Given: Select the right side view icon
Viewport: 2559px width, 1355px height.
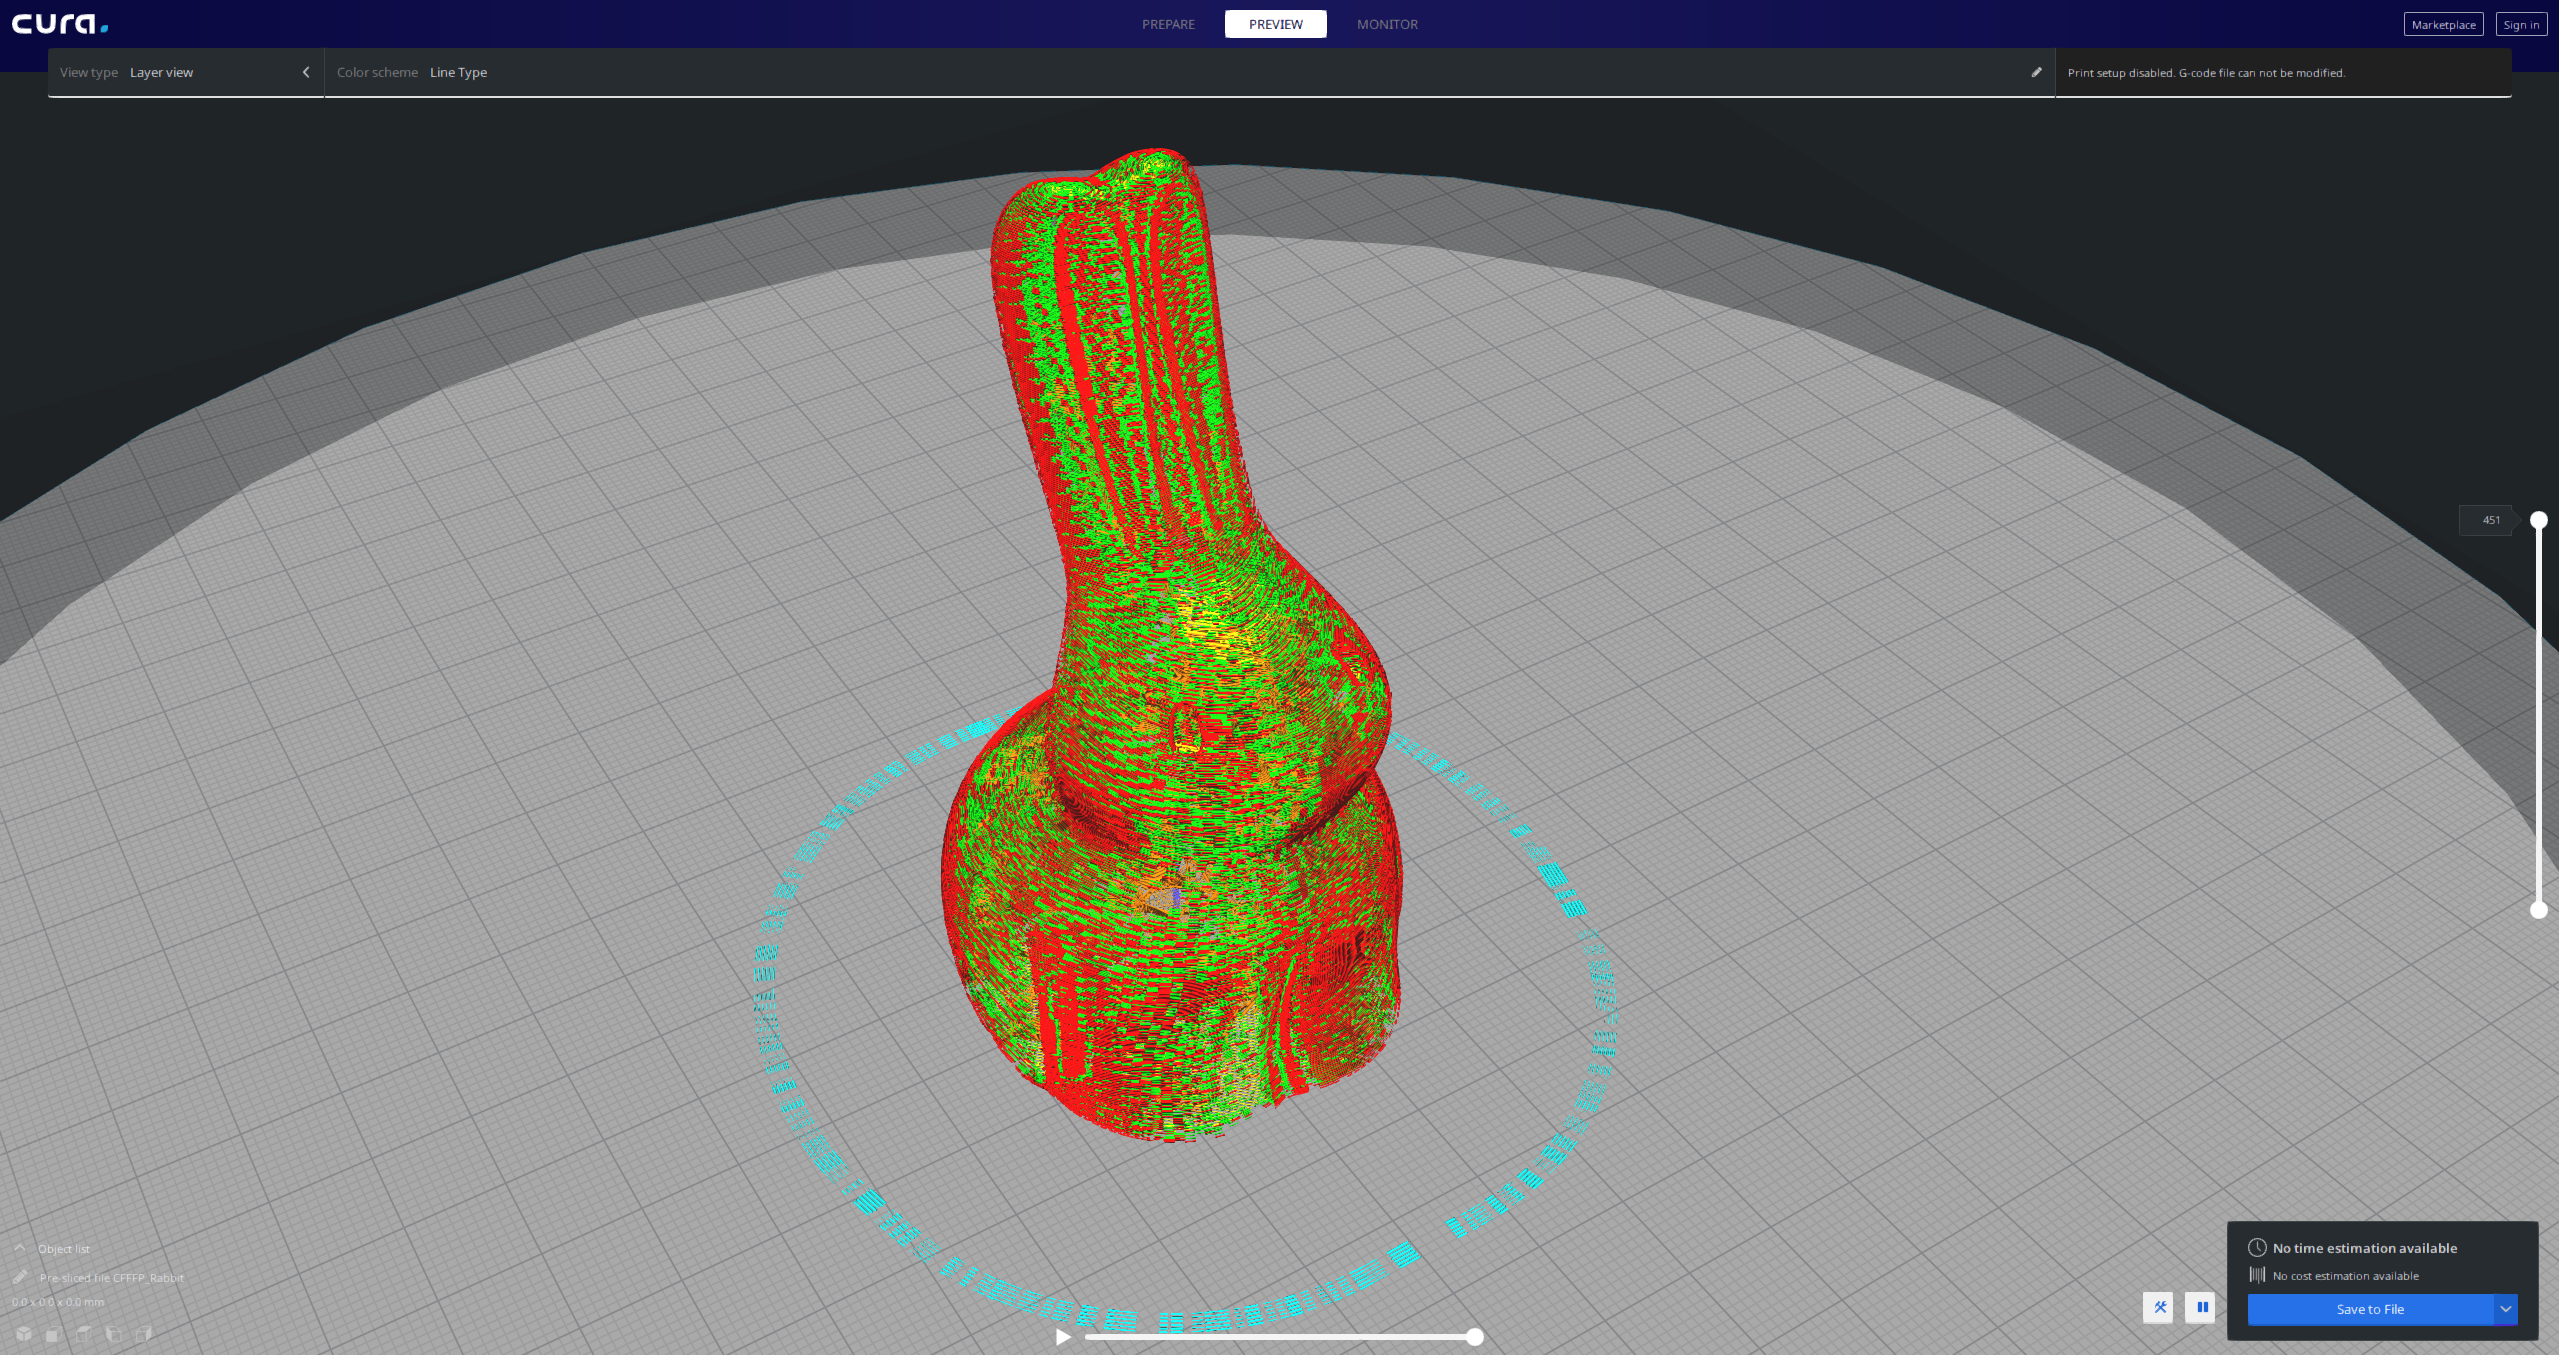Looking at the screenshot, I should click(x=144, y=1335).
